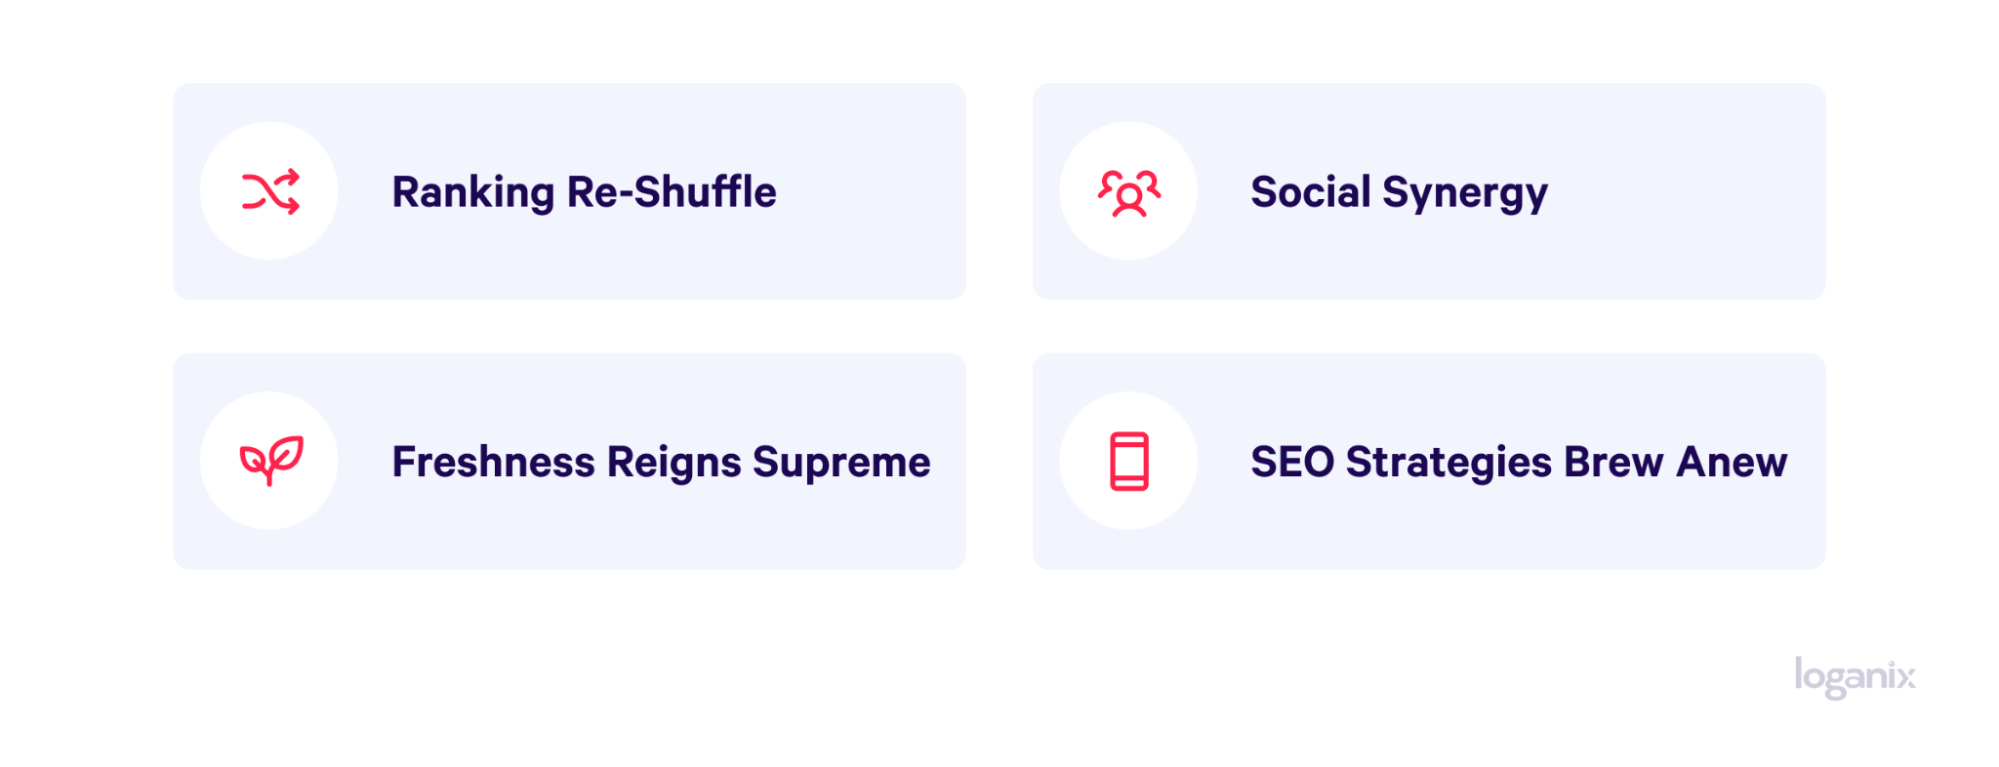Screen dimensions: 1999x767
Task: Click the word Synergy
Action: (x=1465, y=194)
